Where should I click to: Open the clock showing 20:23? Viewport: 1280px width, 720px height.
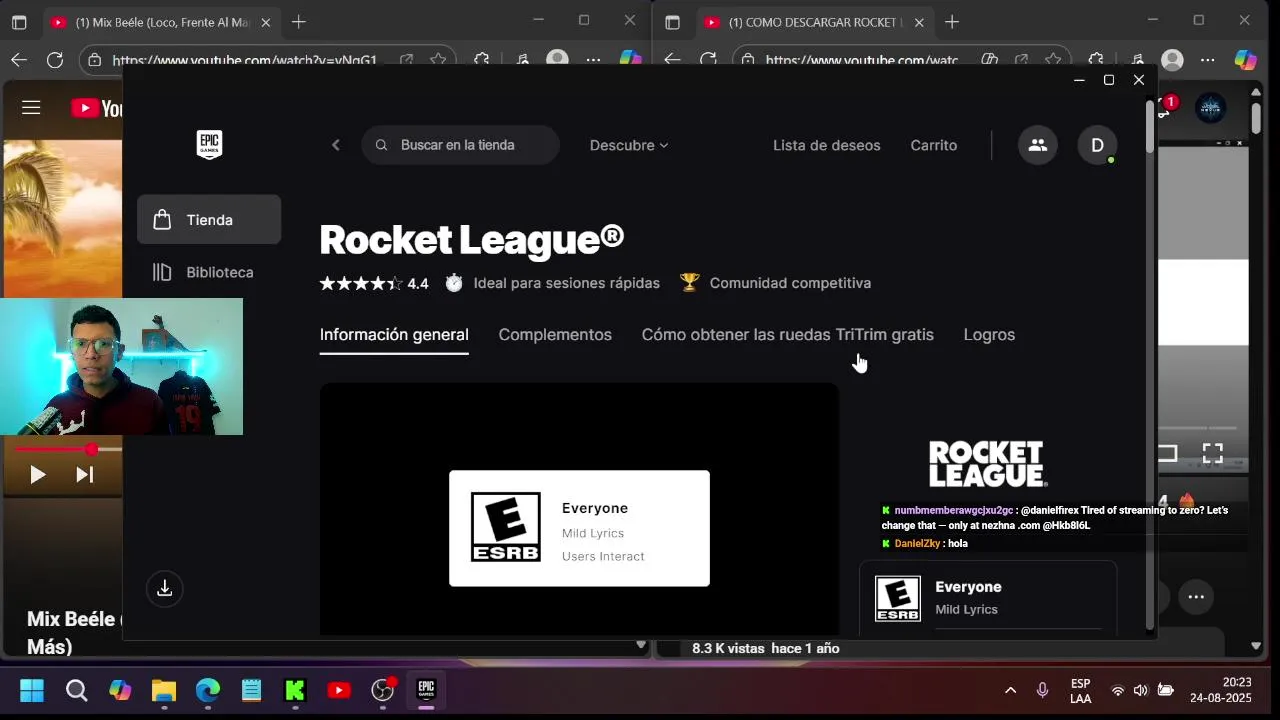[x=1220, y=690]
